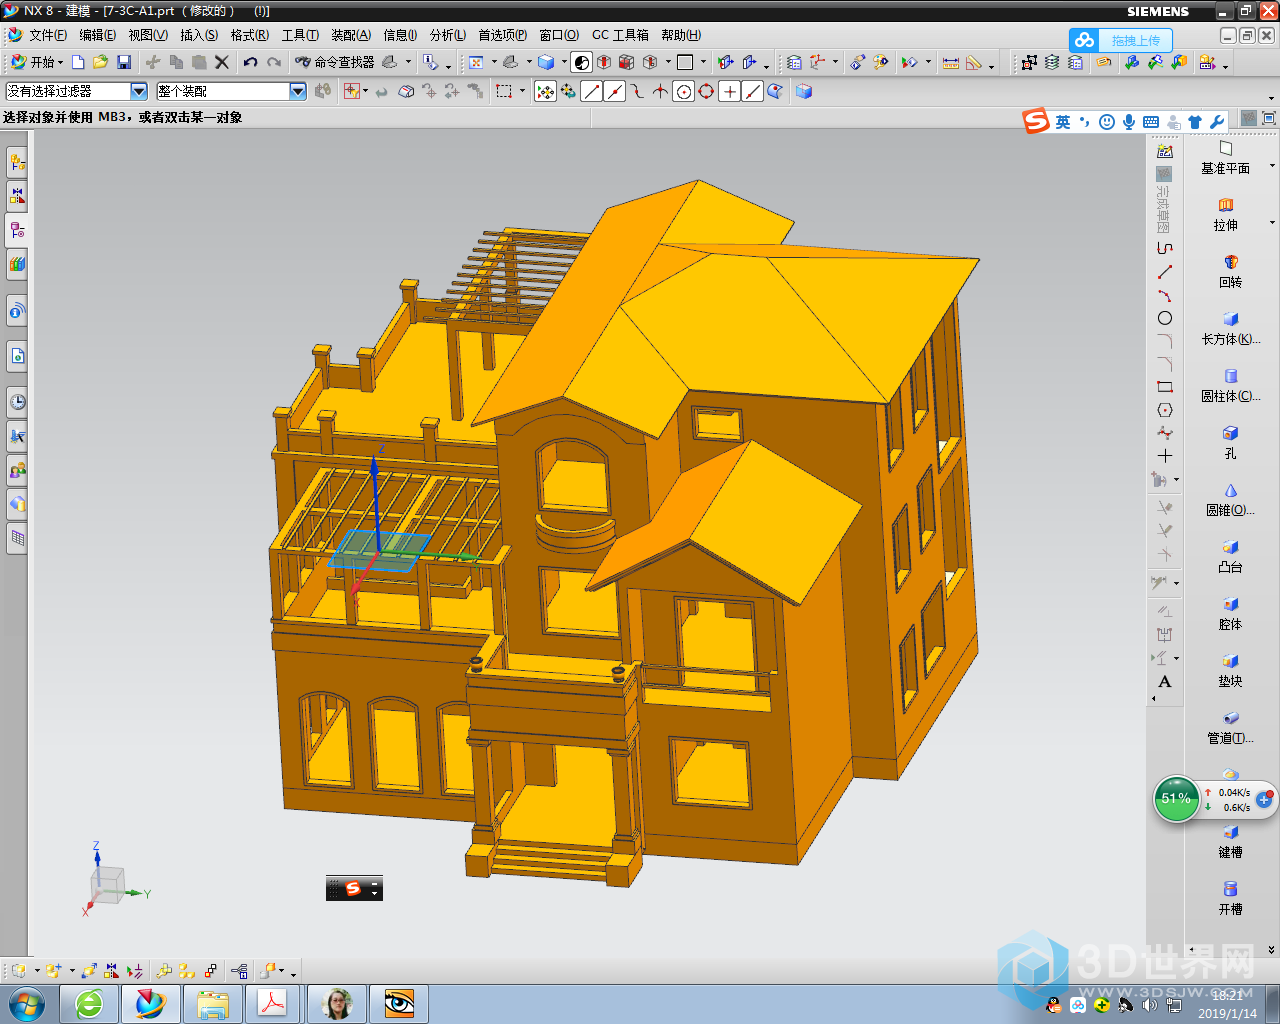Toggle snap to arc center
The width and height of the screenshot is (1280, 1024).
point(683,92)
